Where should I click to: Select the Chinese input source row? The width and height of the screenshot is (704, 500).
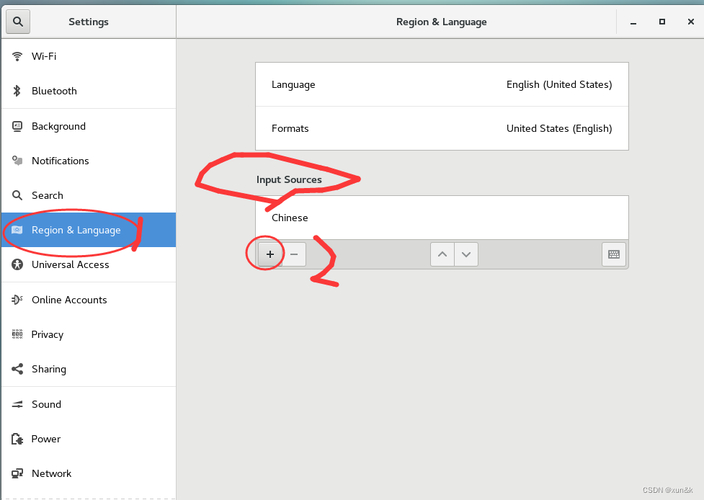442,218
